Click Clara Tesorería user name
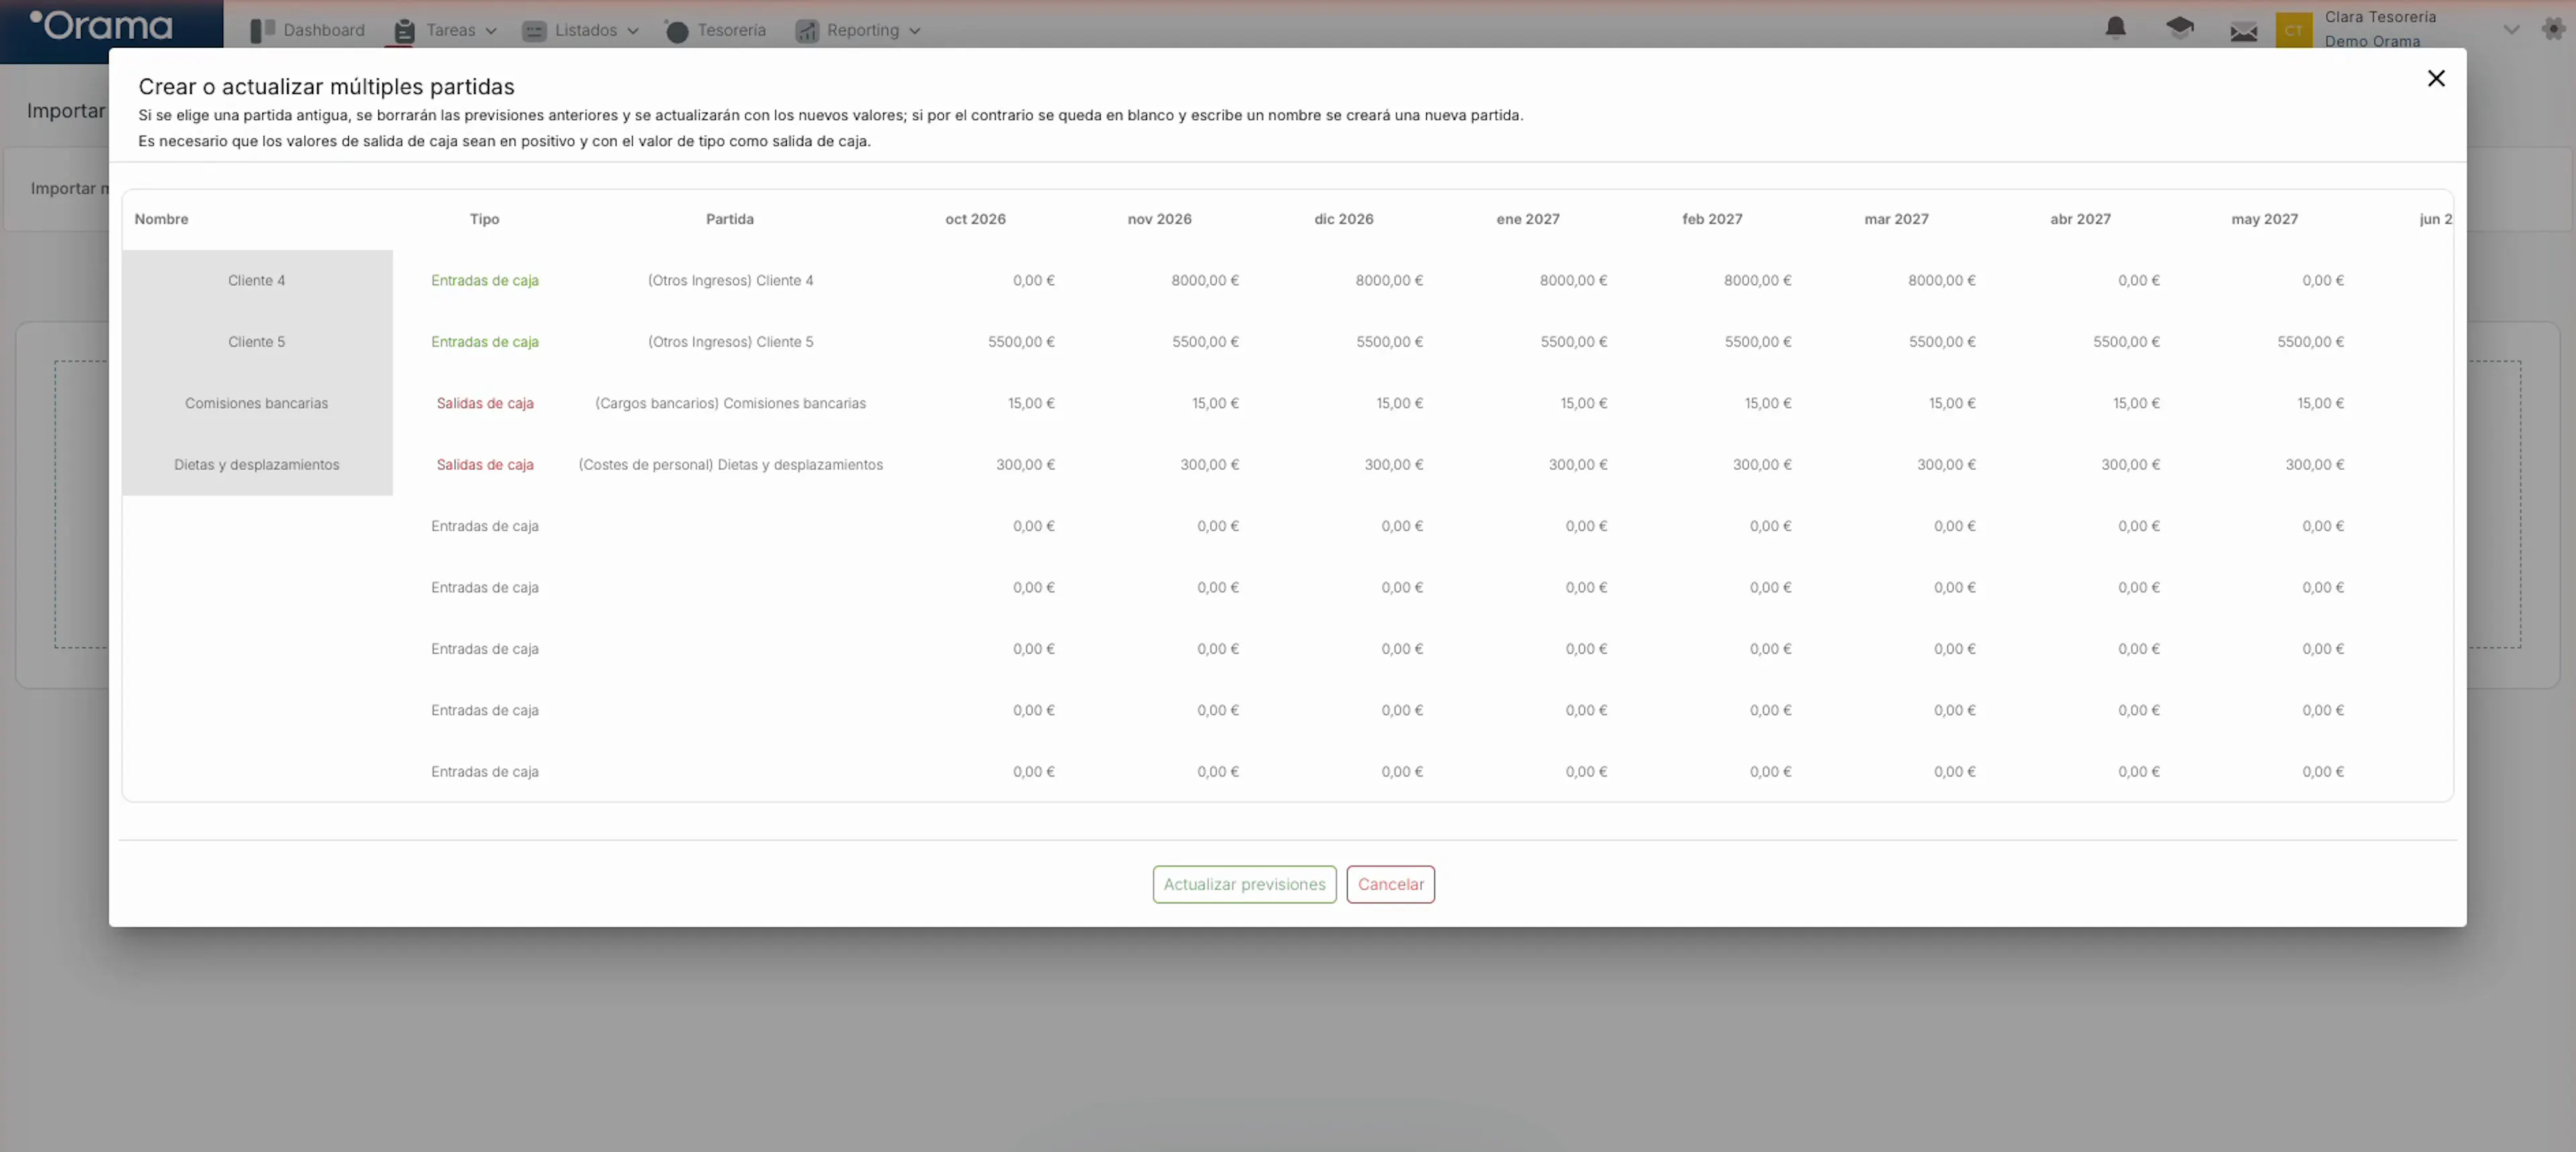This screenshot has height=1152, width=2576. (x=2380, y=17)
